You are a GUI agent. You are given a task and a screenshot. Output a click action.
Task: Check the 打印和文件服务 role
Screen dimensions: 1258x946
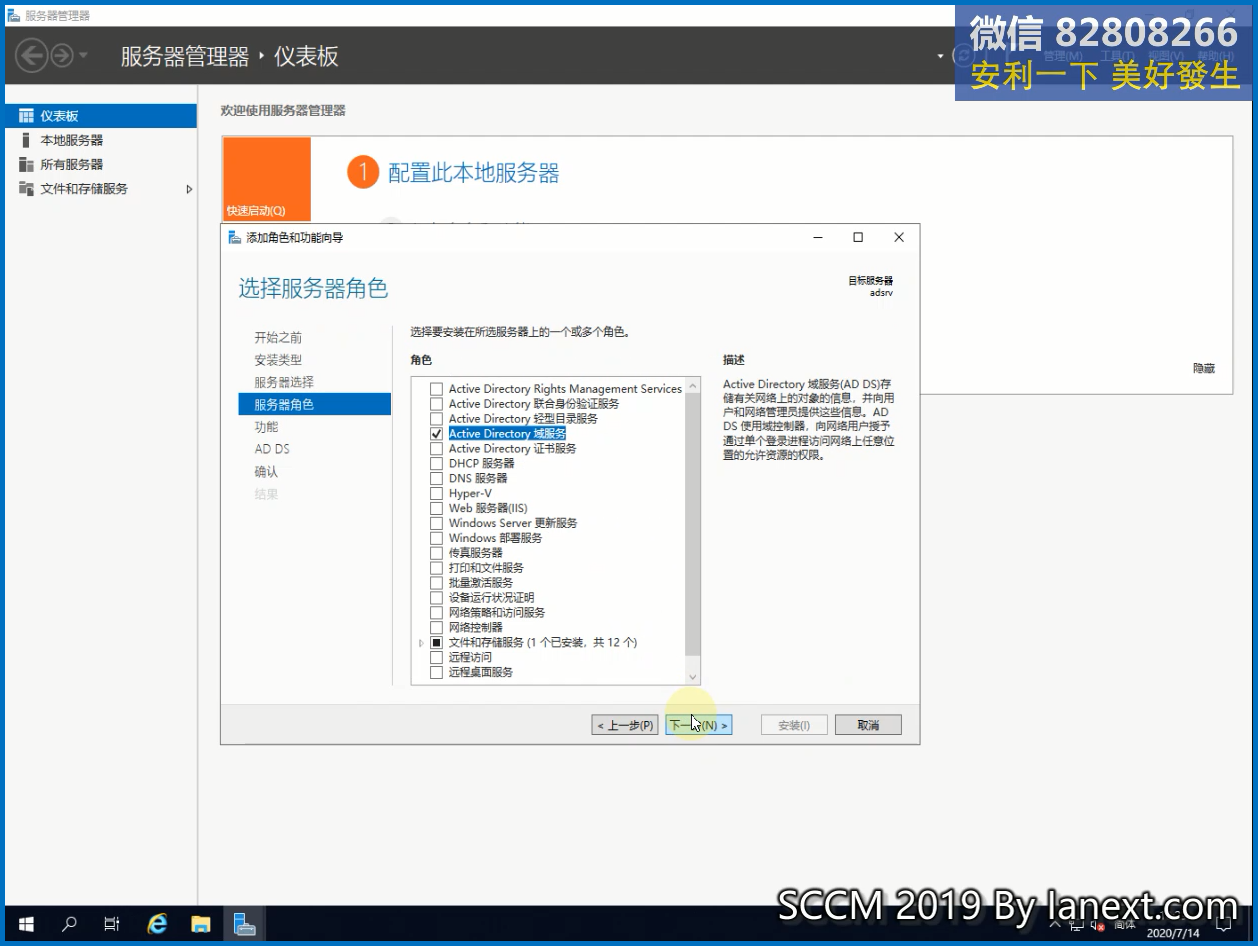436,568
